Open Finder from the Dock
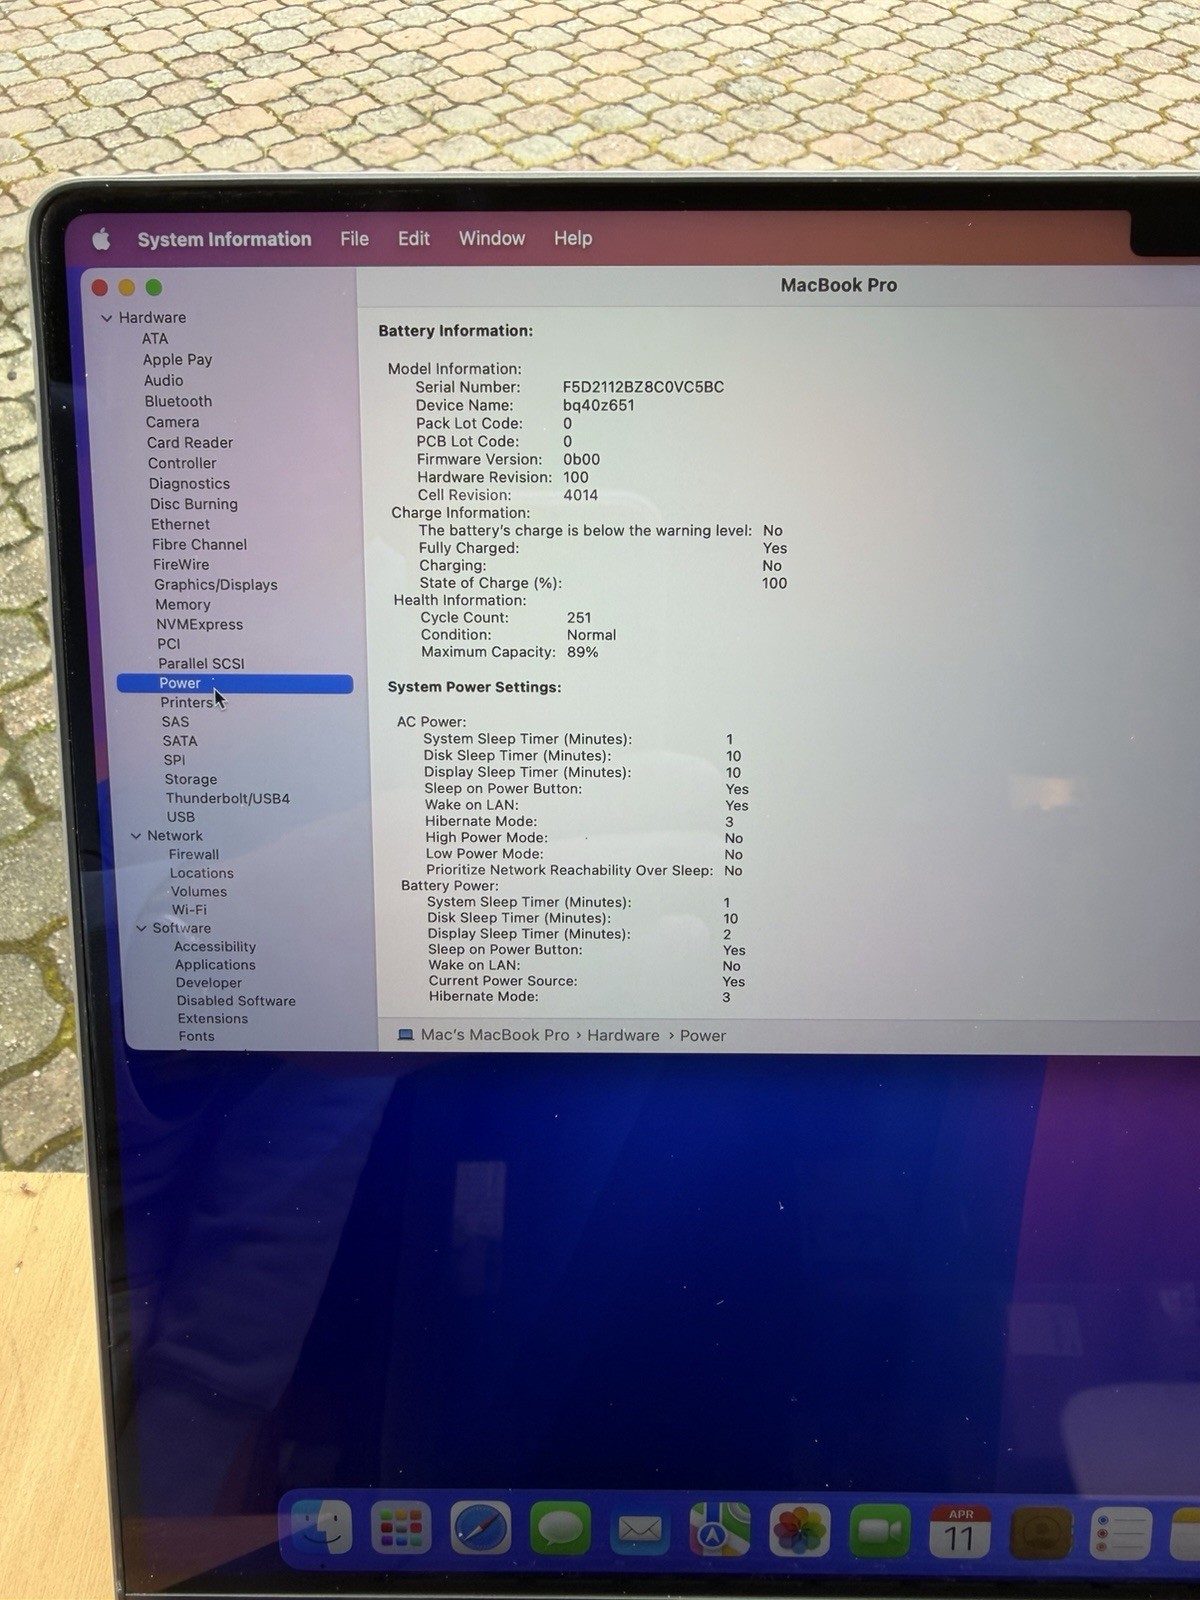 (x=323, y=1527)
